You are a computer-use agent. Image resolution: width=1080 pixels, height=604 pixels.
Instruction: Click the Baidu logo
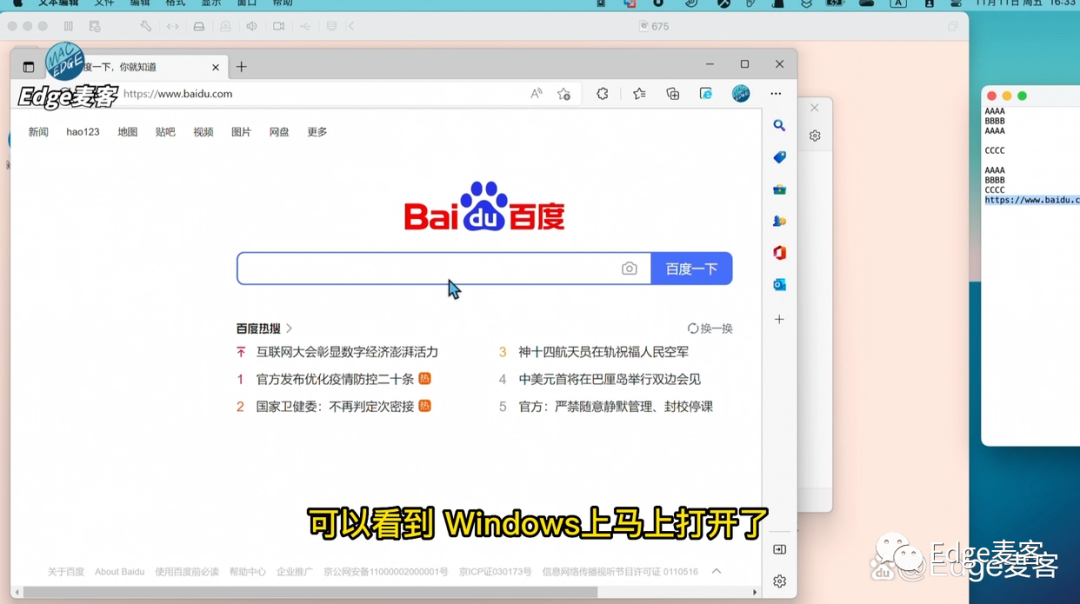click(x=484, y=207)
